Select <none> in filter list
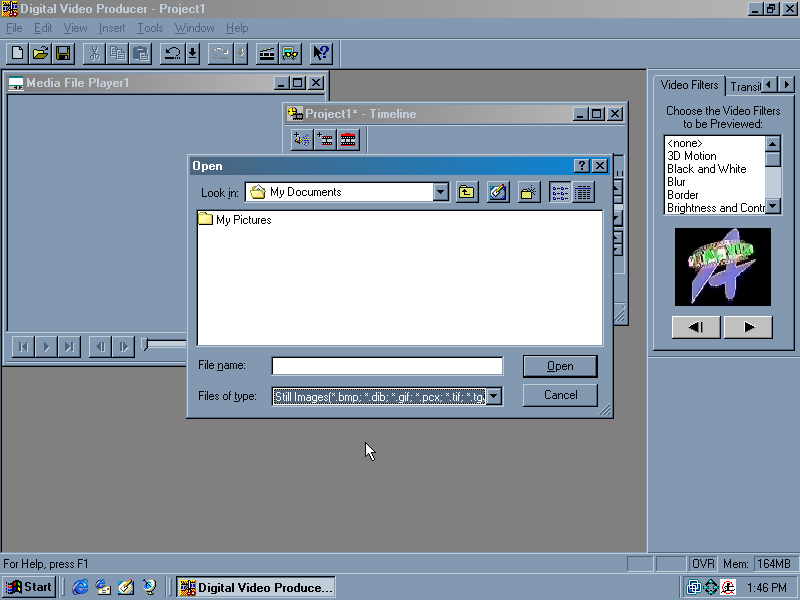 (x=685, y=143)
